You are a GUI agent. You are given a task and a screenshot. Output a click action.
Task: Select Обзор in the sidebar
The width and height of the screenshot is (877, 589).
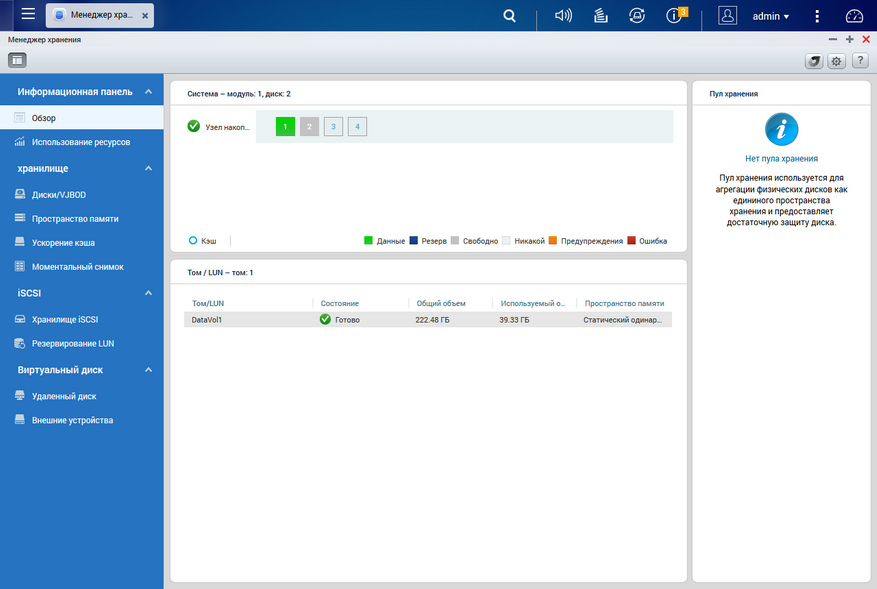82,117
